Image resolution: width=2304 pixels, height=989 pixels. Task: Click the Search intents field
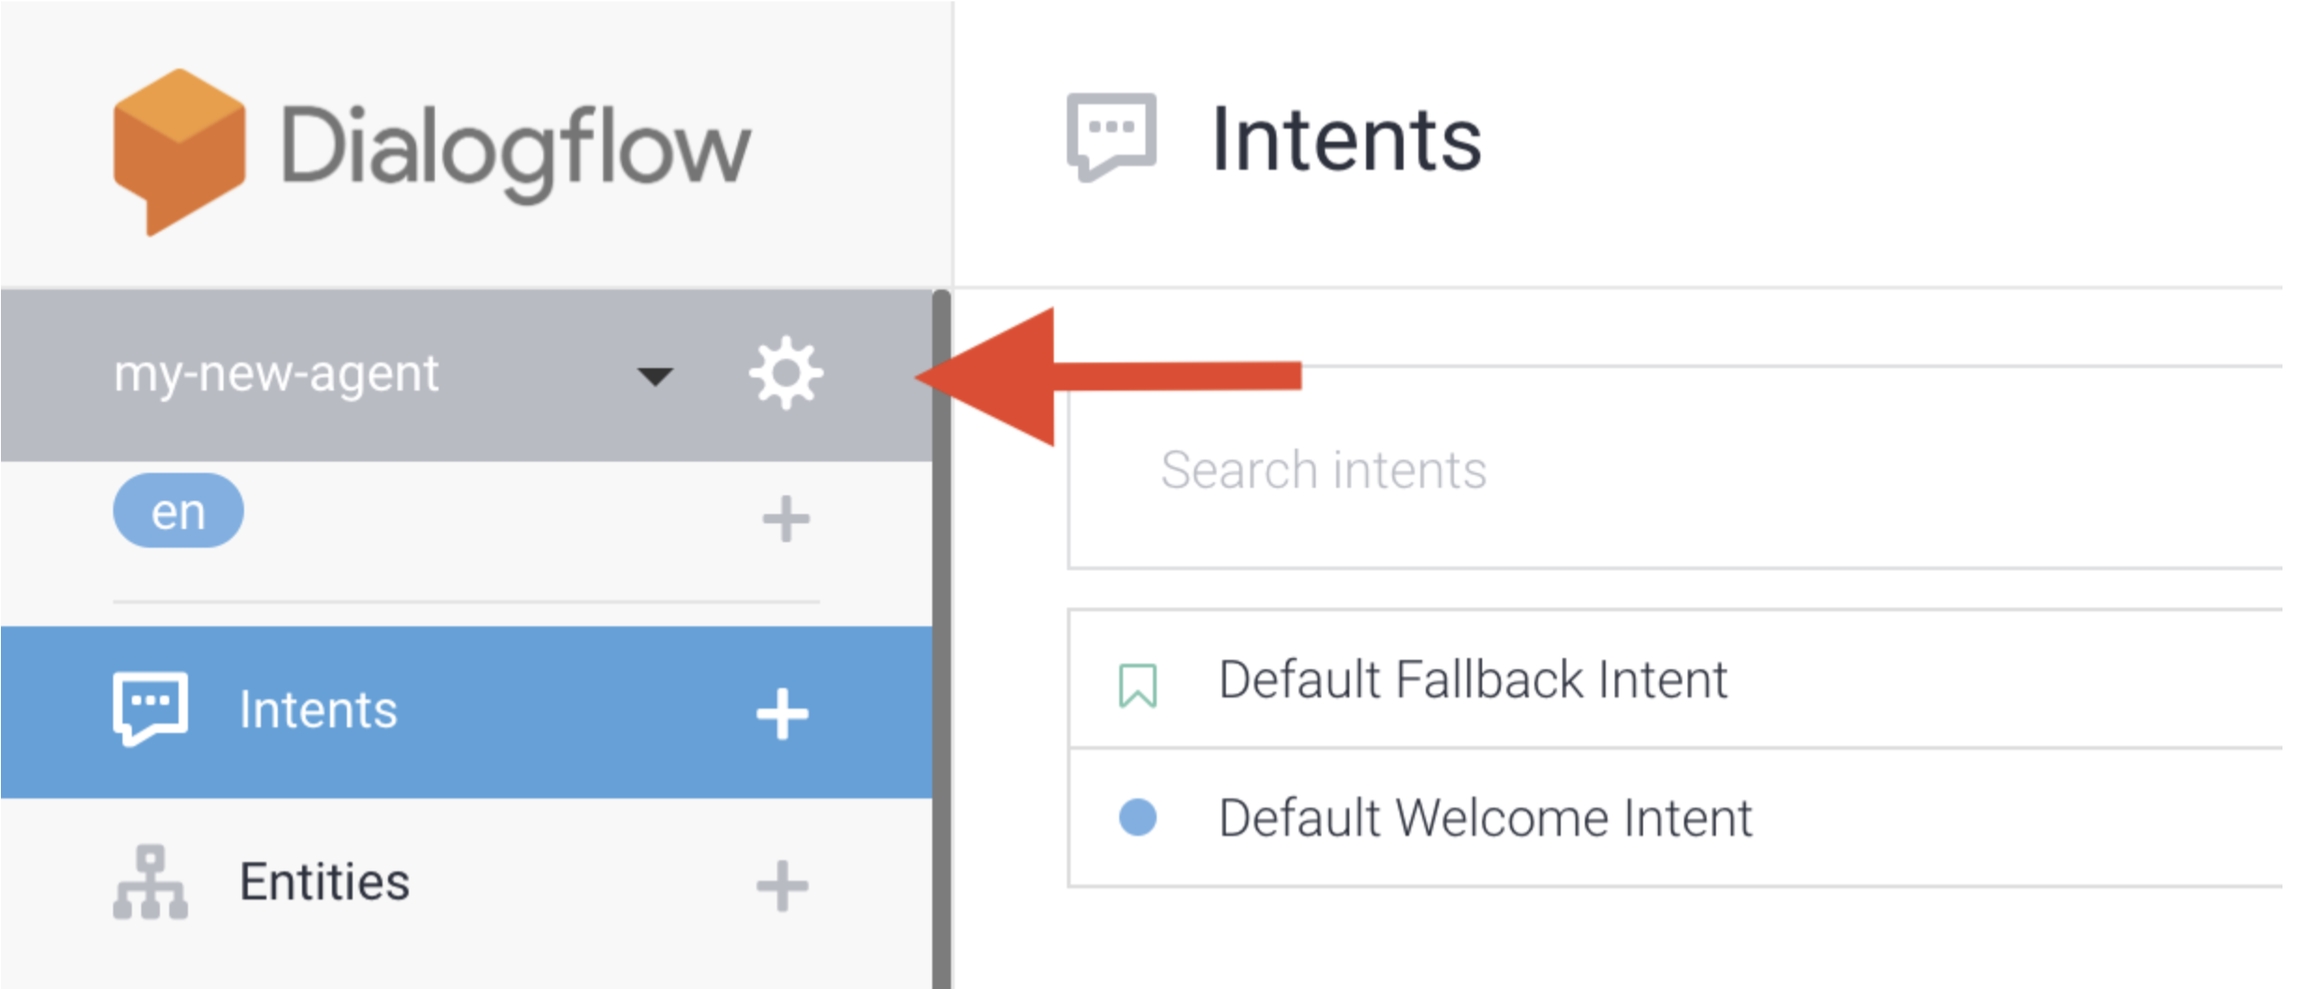(1600, 470)
